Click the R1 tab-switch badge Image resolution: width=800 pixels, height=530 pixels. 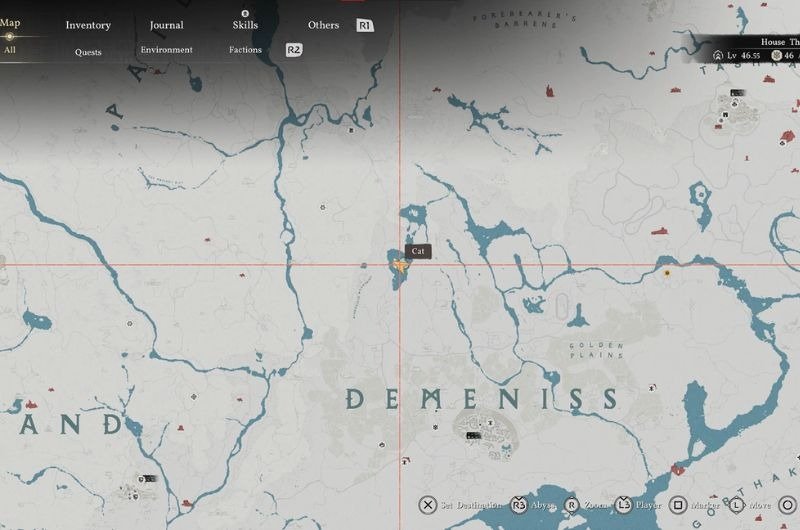click(365, 25)
